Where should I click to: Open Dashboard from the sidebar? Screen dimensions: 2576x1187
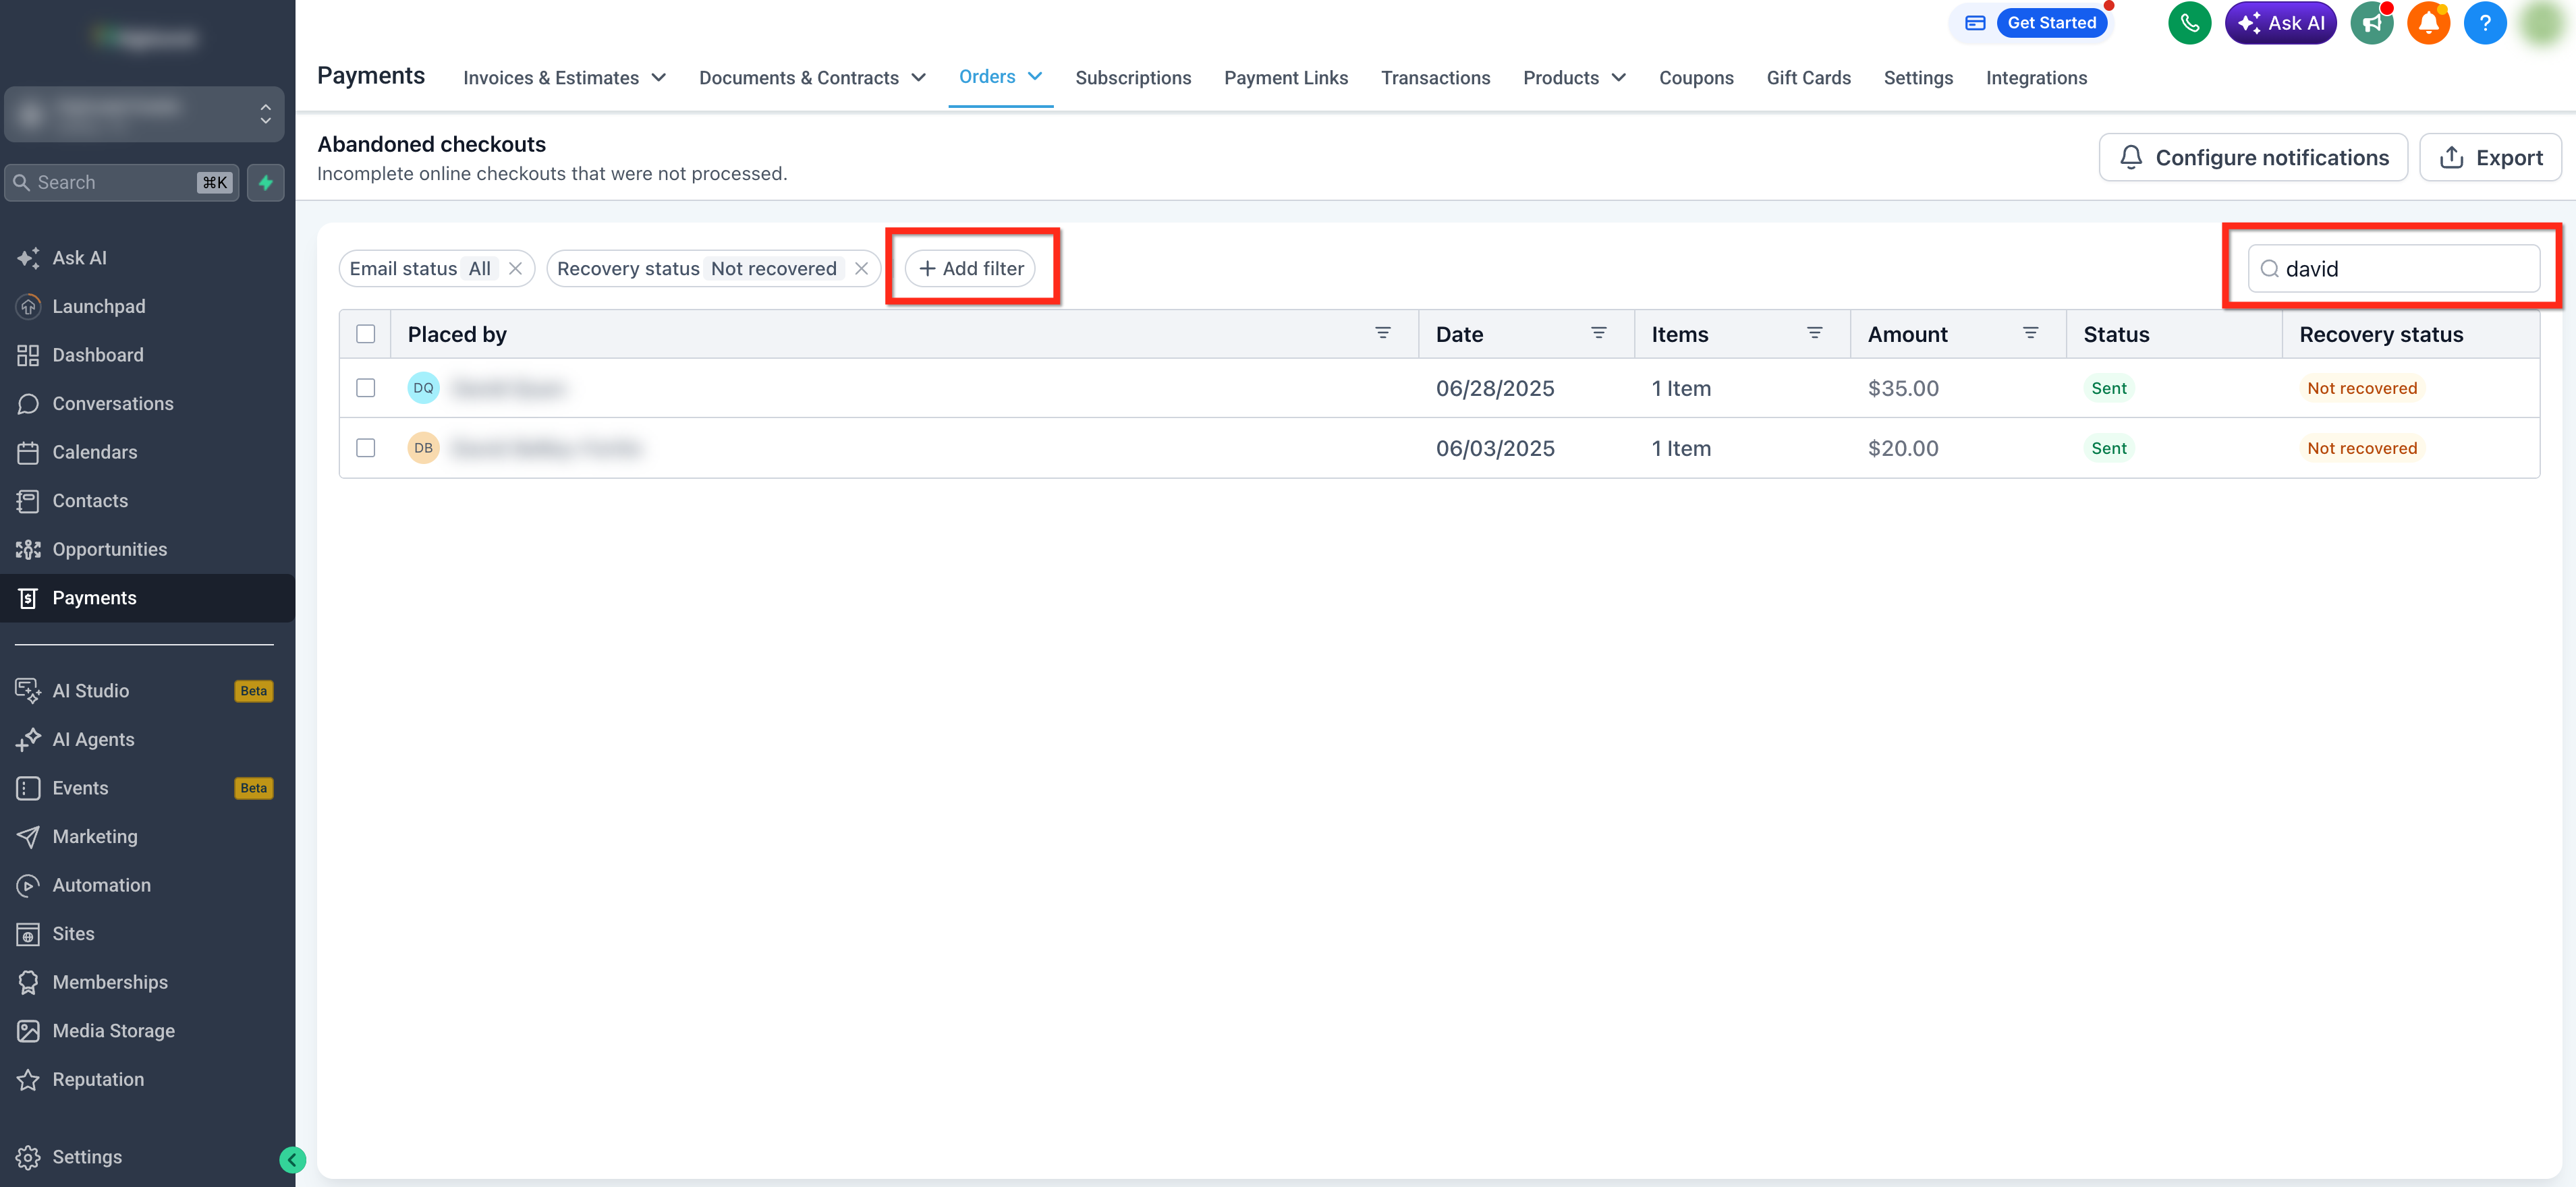click(x=147, y=355)
